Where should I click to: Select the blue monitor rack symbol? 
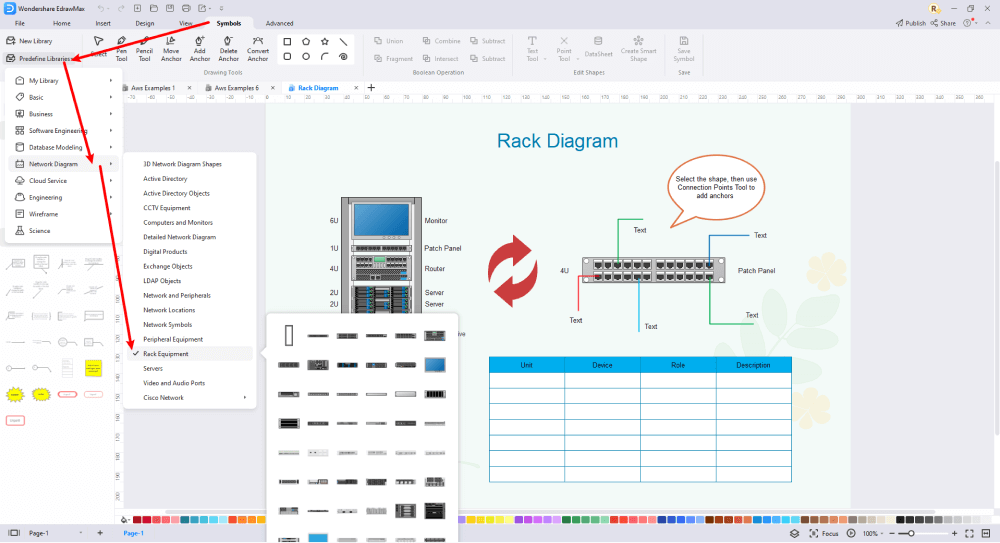[434, 365]
